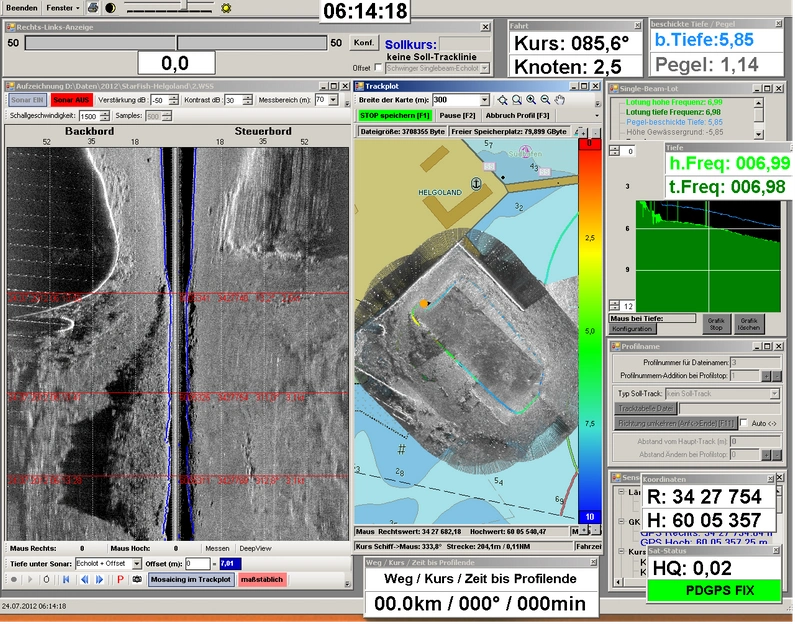This screenshot has width=800, height=629.
Task: Click the red P marker icon in sonar toolbar
Action: tap(119, 582)
